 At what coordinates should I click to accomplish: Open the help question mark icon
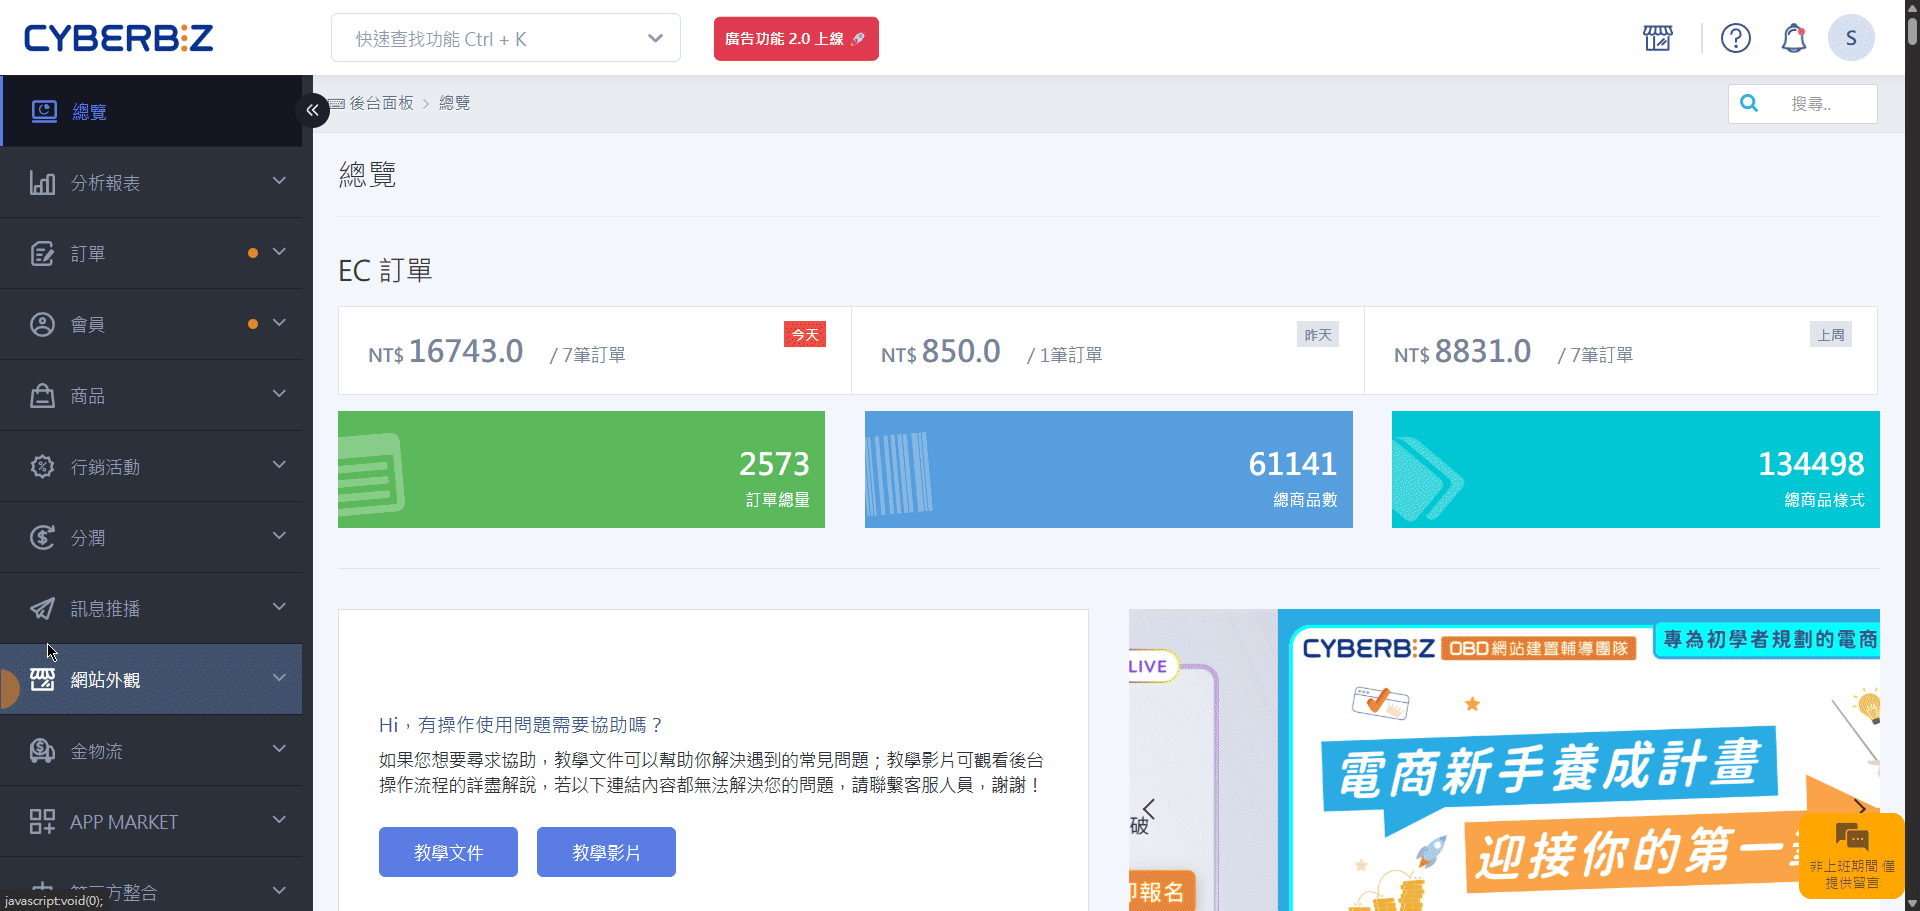(1735, 39)
